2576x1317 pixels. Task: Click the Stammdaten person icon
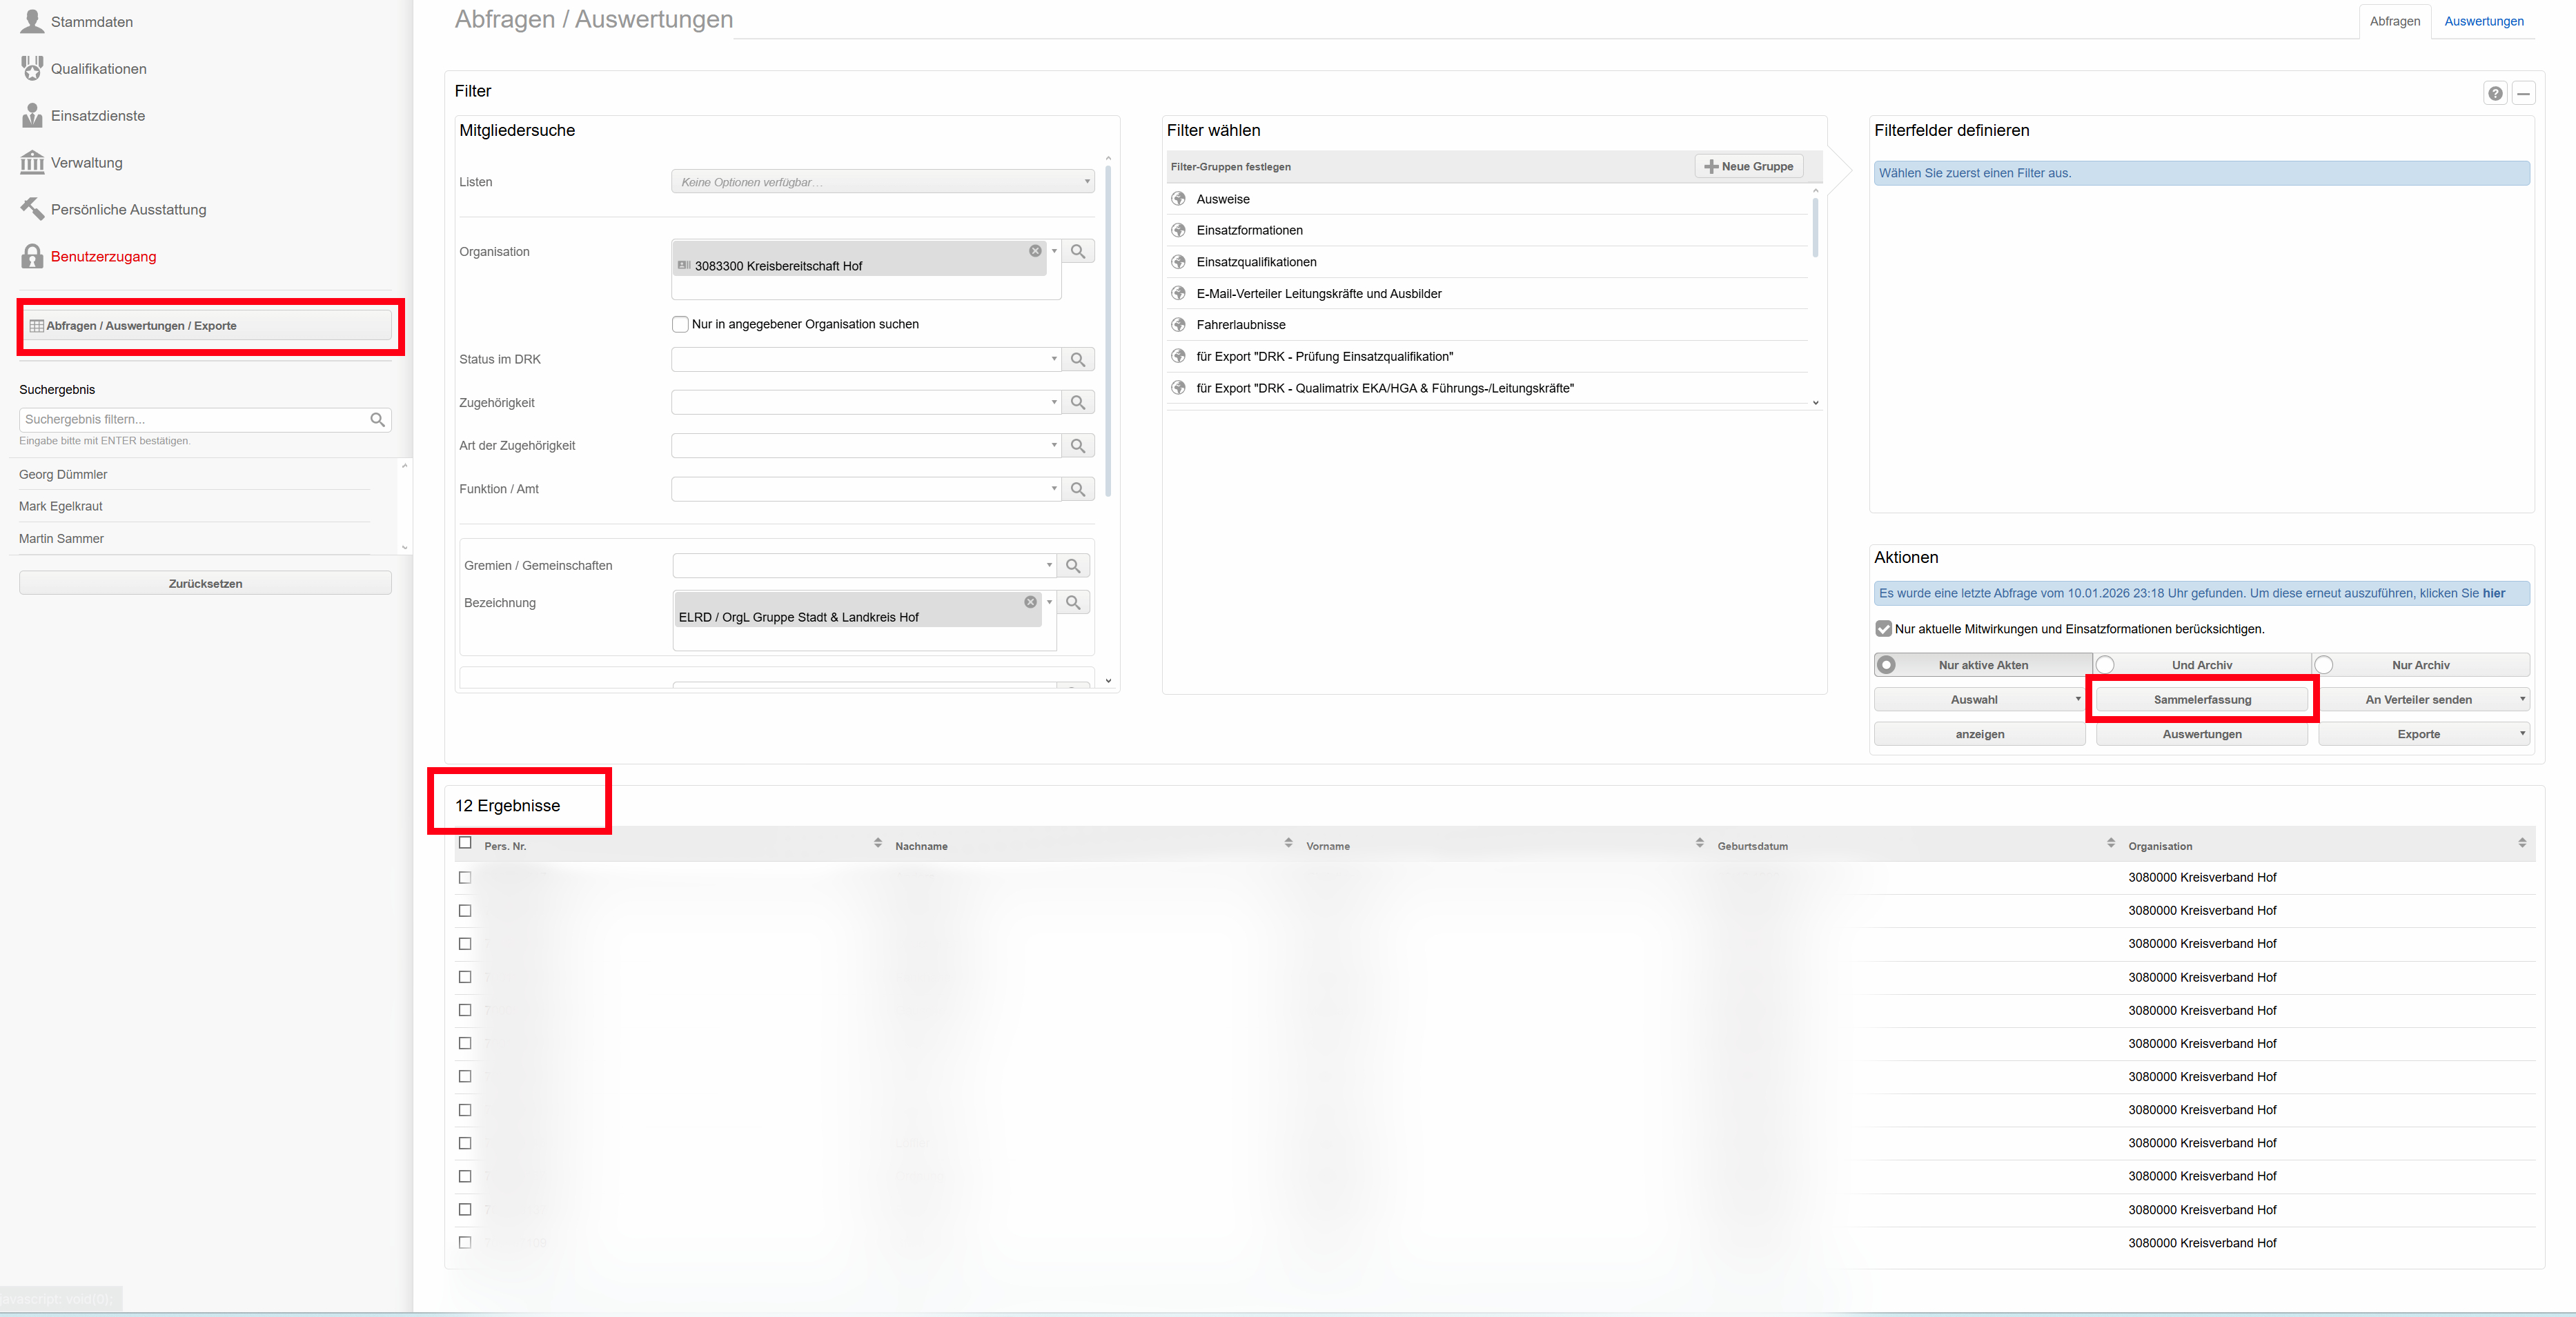32,21
